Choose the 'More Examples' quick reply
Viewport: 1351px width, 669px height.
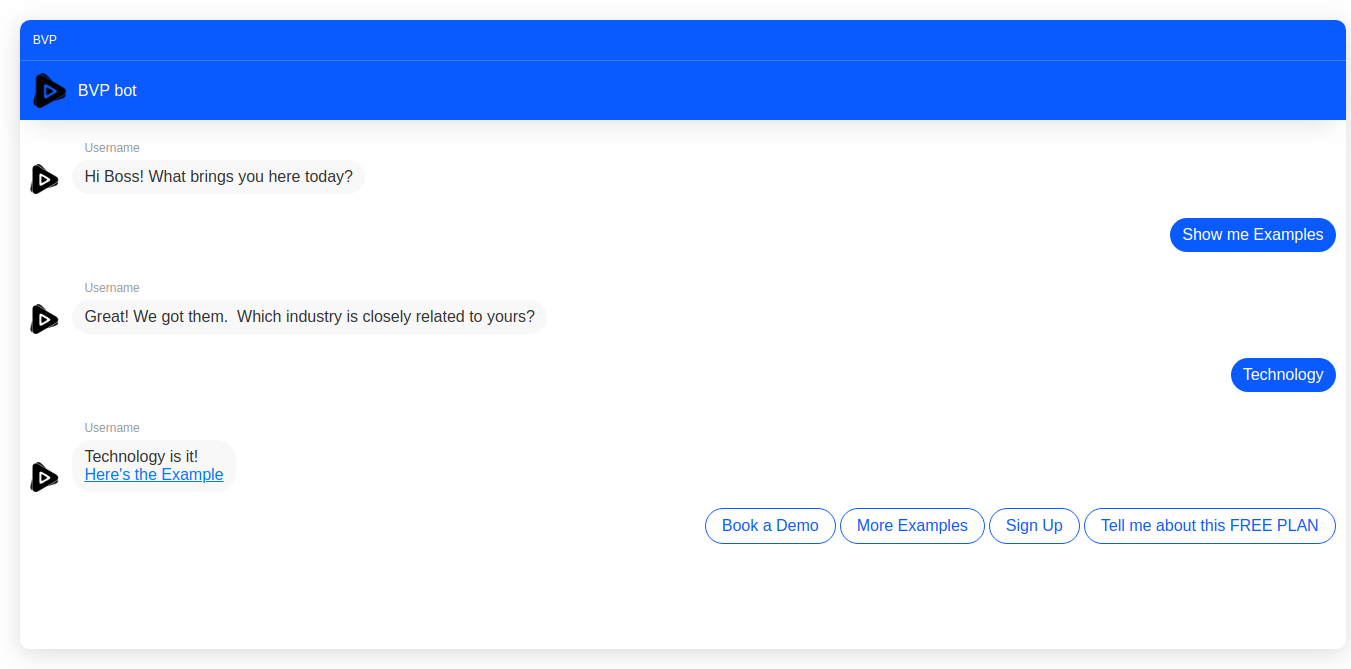(x=912, y=526)
